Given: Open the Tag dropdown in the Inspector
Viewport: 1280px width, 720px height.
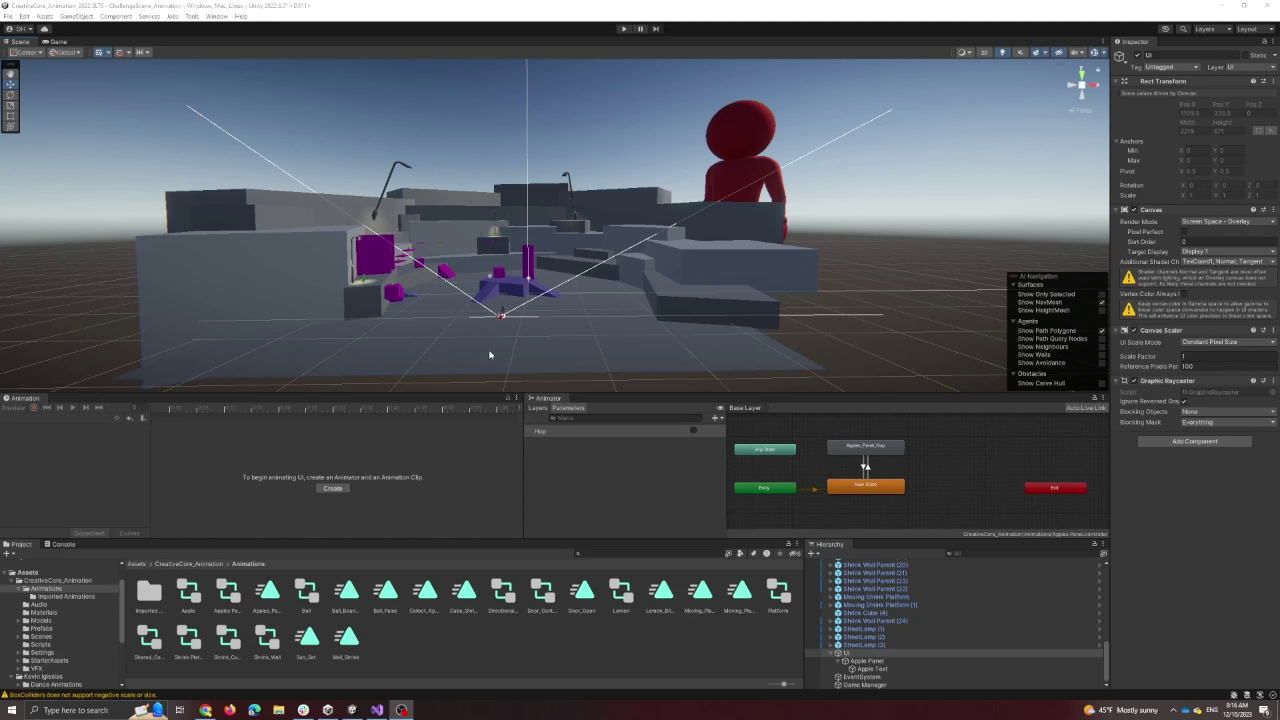Looking at the screenshot, I should (1170, 67).
